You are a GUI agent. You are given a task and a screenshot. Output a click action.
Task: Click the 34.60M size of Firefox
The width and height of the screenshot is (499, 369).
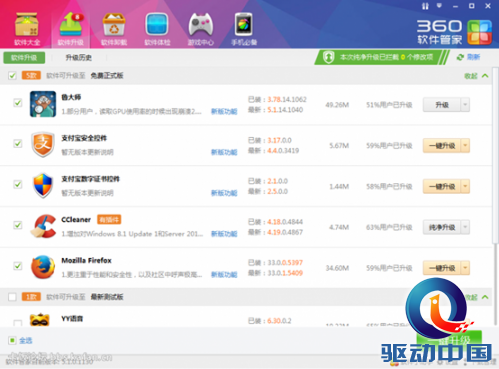337,268
